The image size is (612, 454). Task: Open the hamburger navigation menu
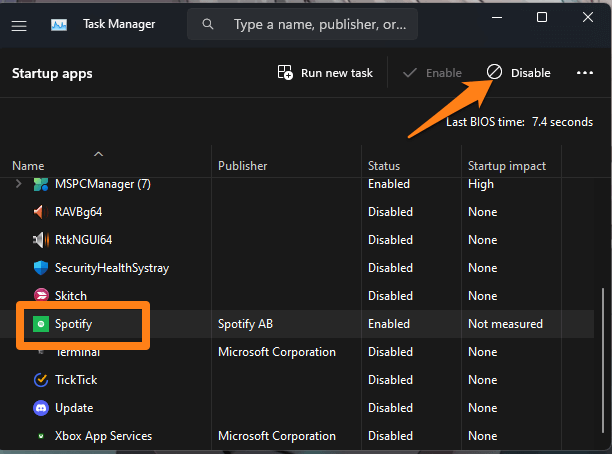19,24
